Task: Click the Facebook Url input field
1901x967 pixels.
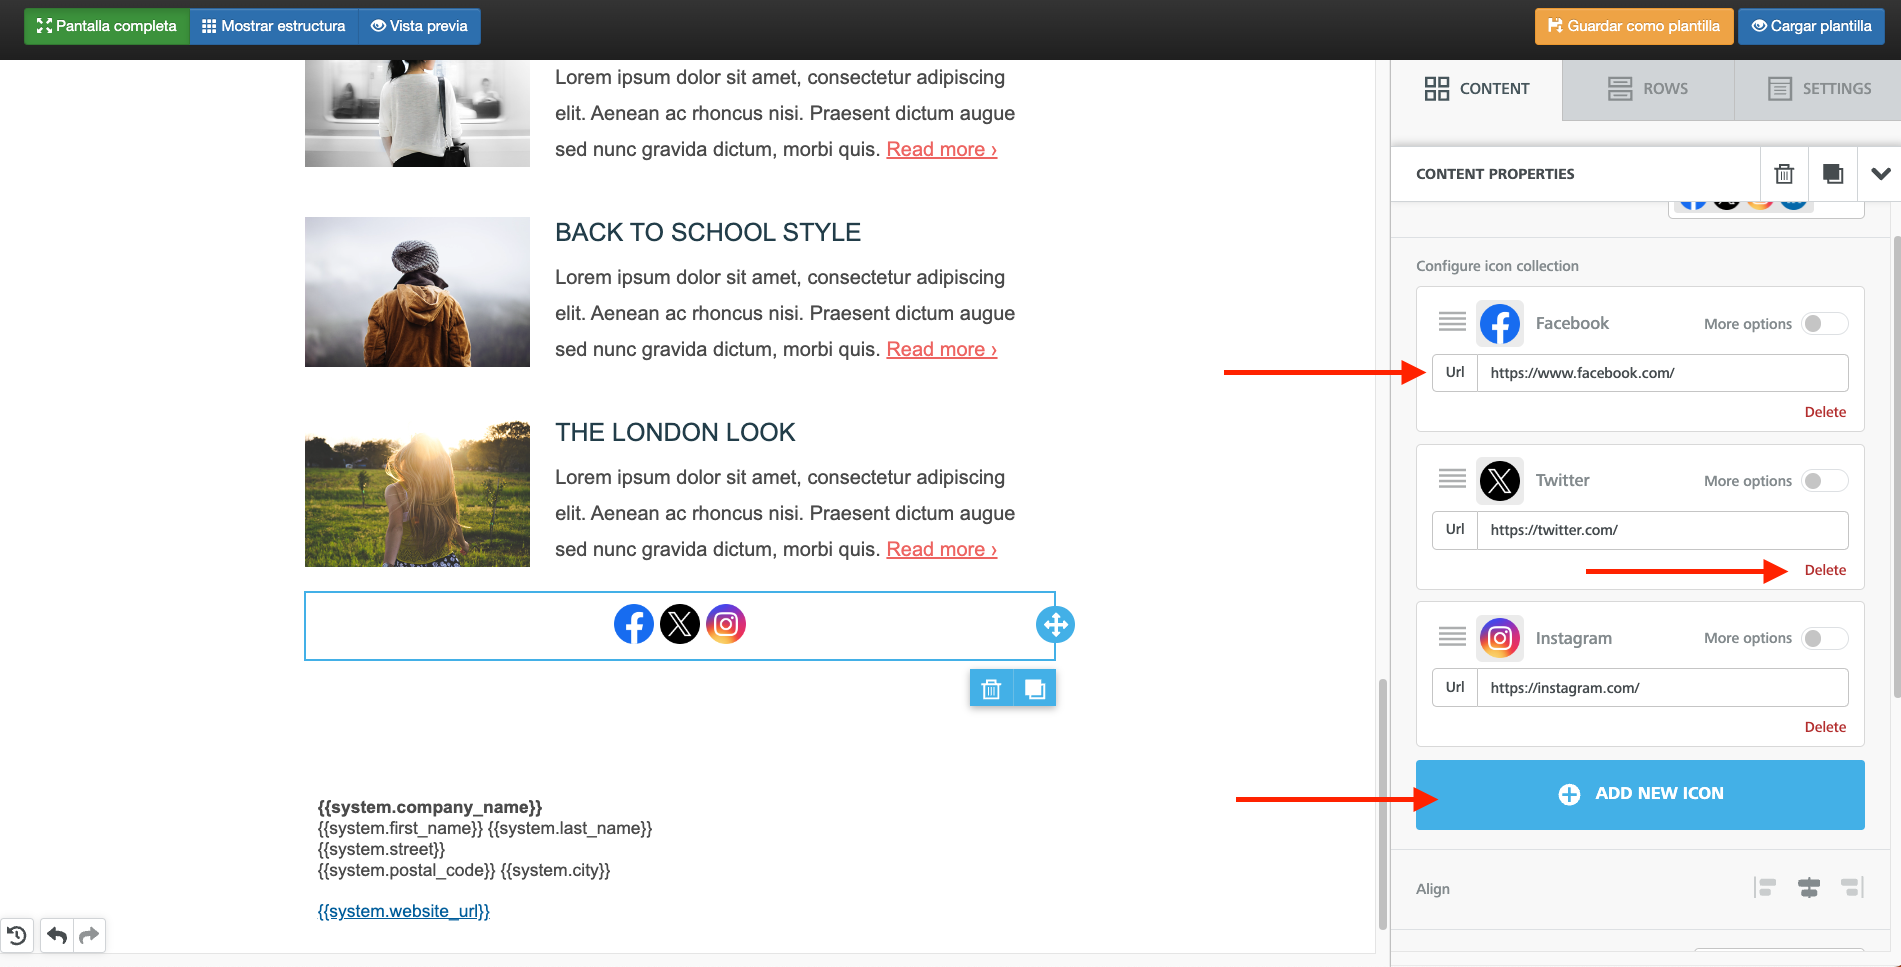Action: tap(1661, 373)
